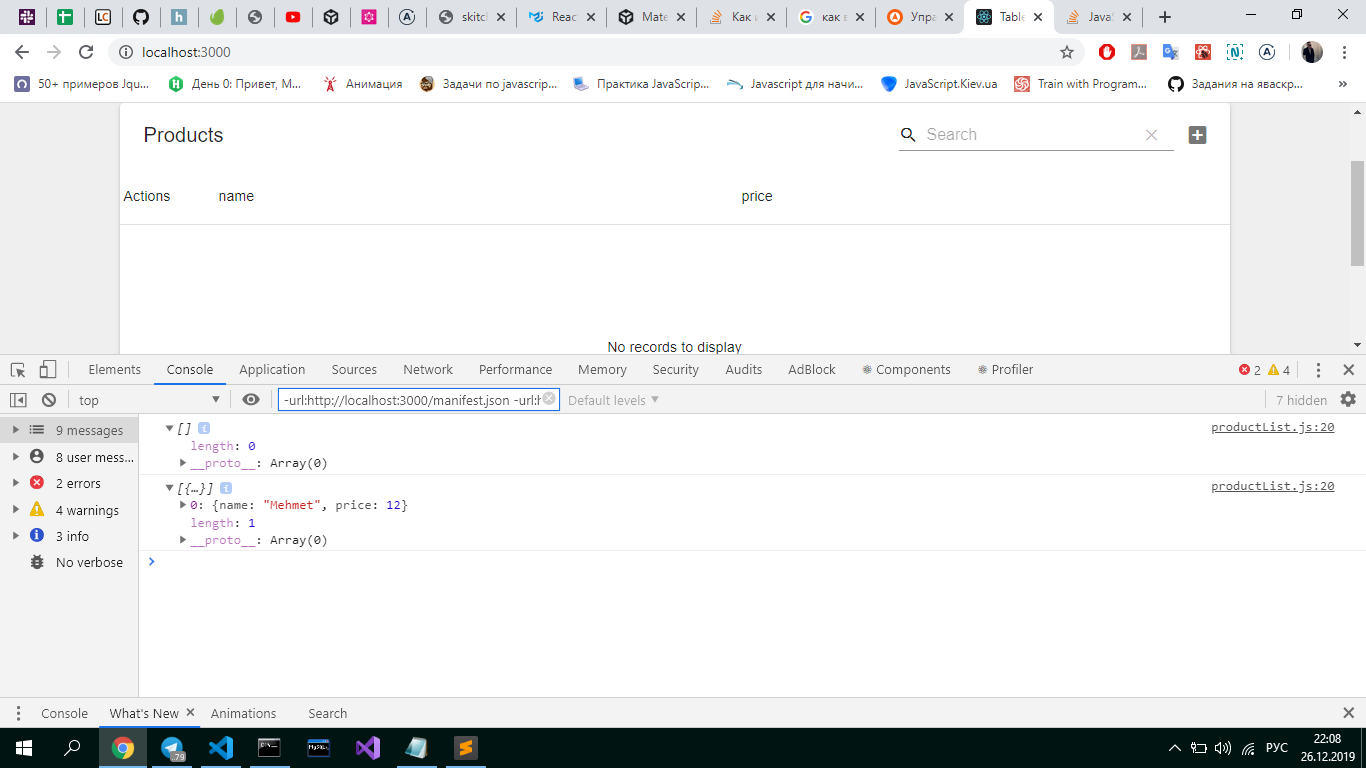Select the No verbose sidebar entry
Viewport: 1366px width, 768px height.
tap(69, 562)
